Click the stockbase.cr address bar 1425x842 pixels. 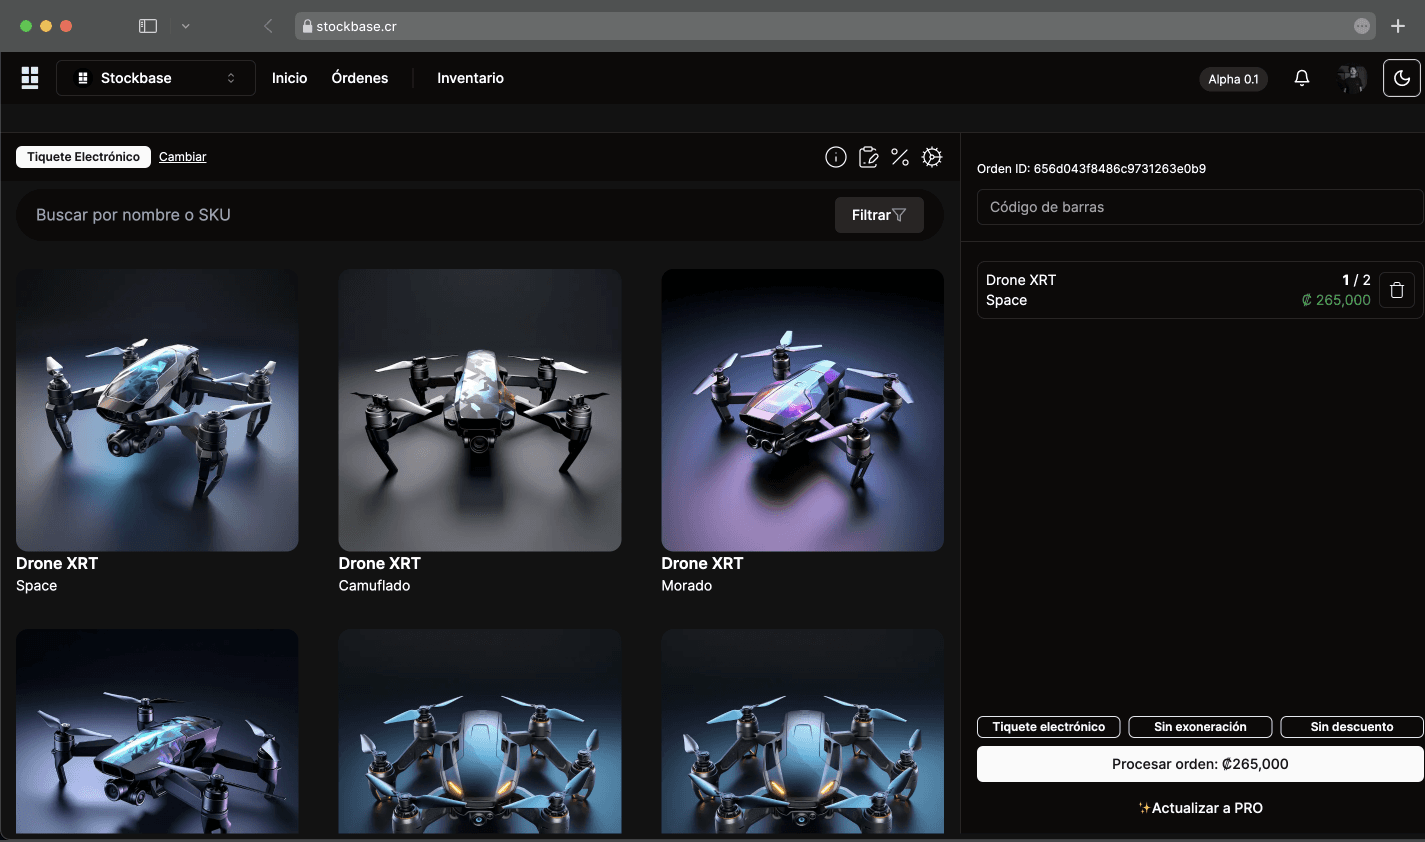(x=835, y=26)
